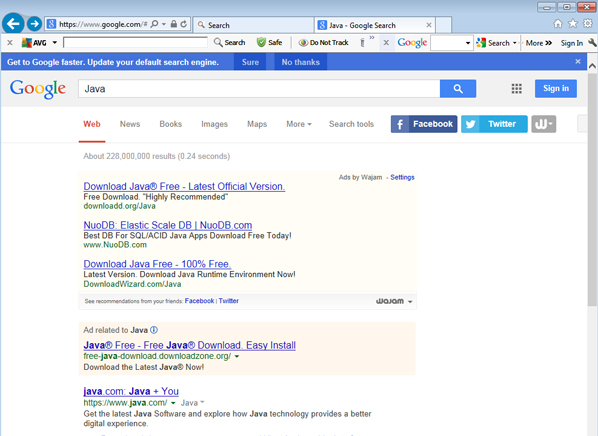Click the vertical page scrollbar

point(592,190)
